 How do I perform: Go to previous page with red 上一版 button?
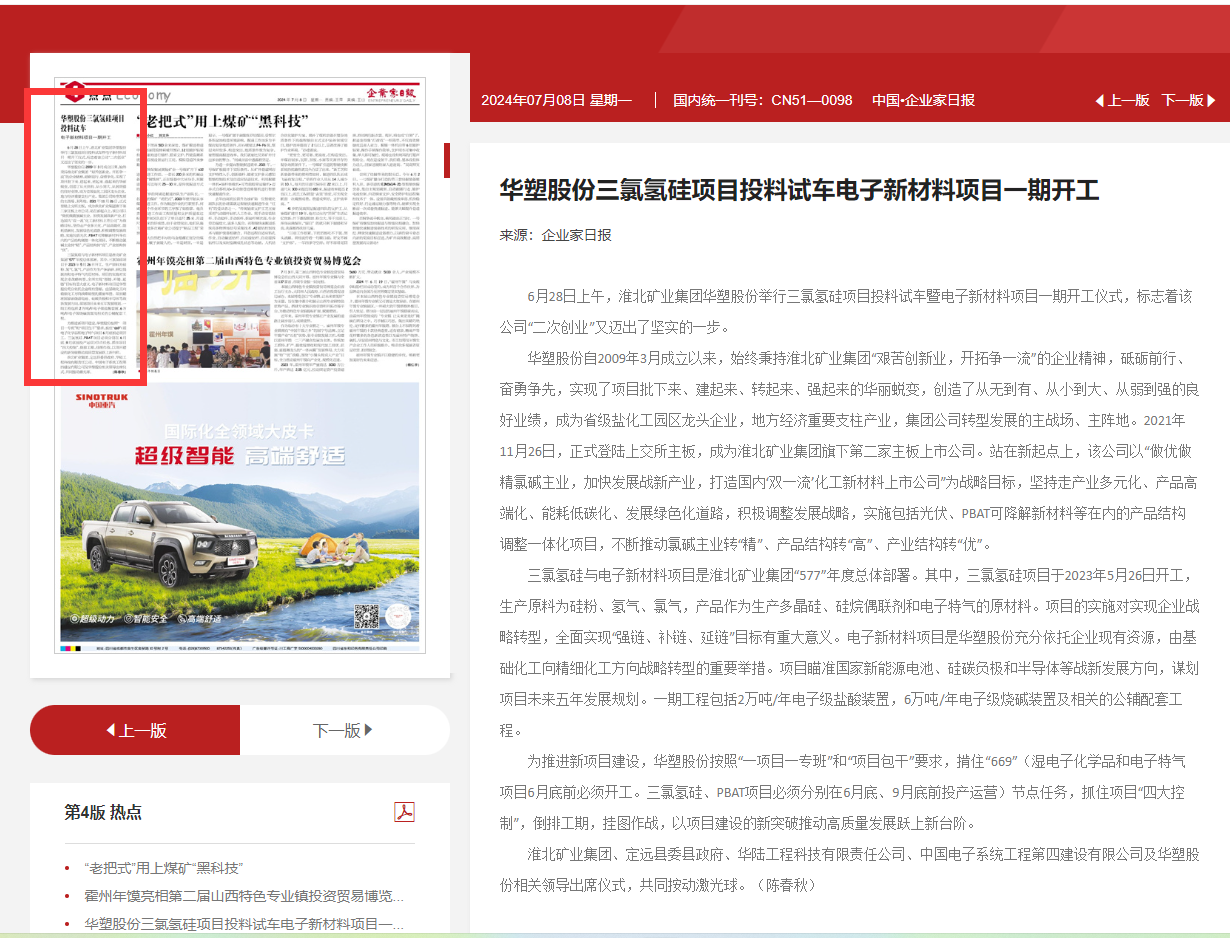click(x=135, y=730)
